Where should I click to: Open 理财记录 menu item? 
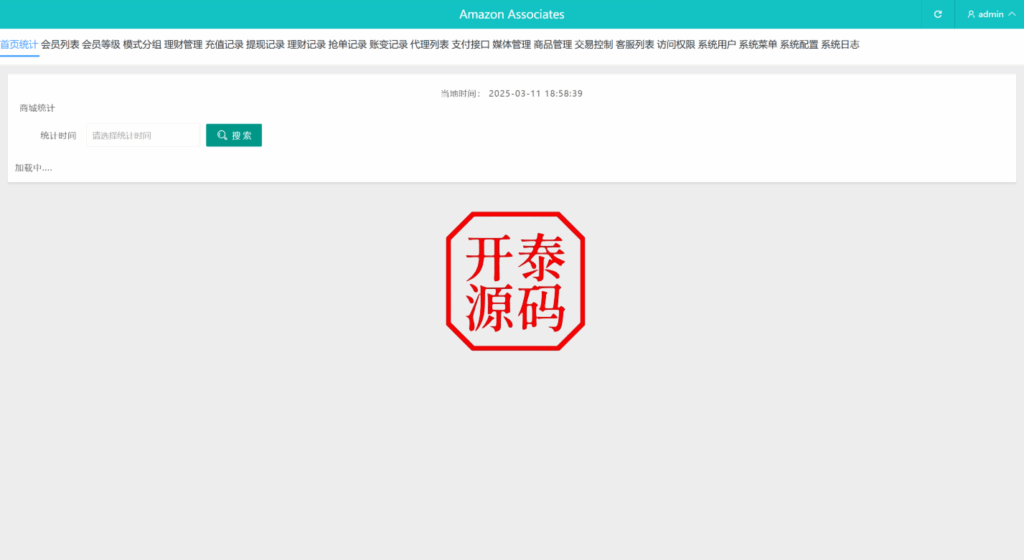coord(306,44)
